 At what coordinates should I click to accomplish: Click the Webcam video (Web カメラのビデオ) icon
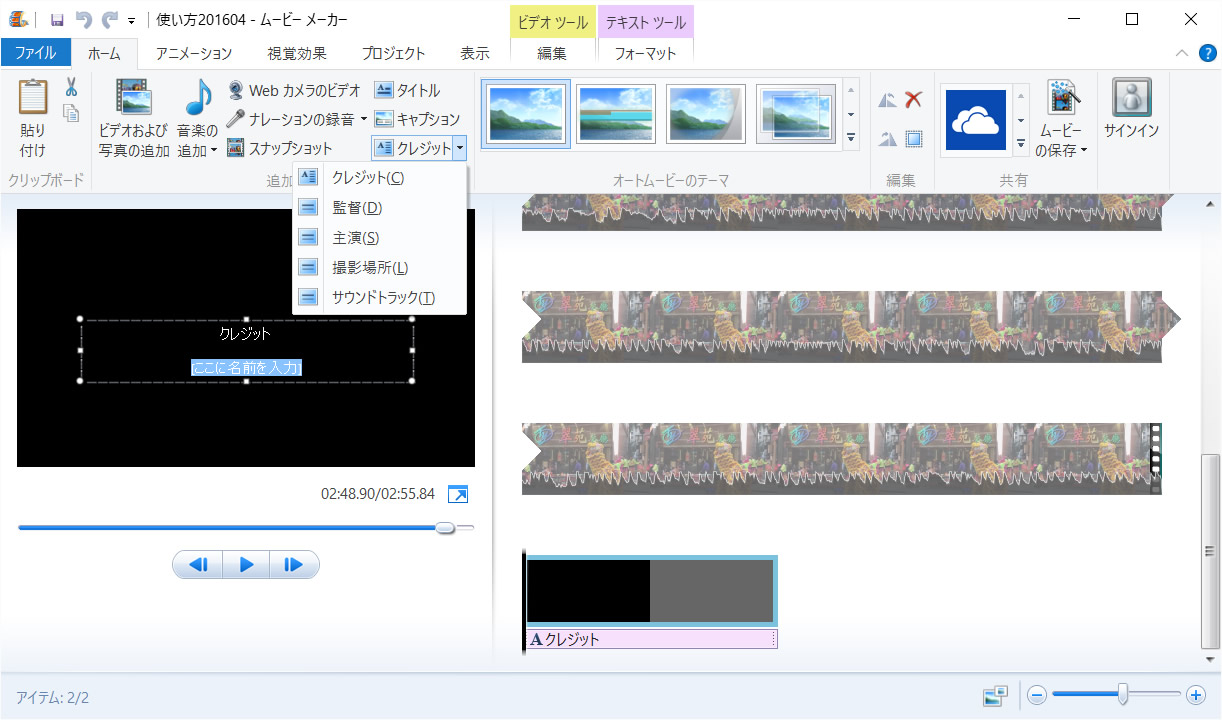[x=236, y=91]
